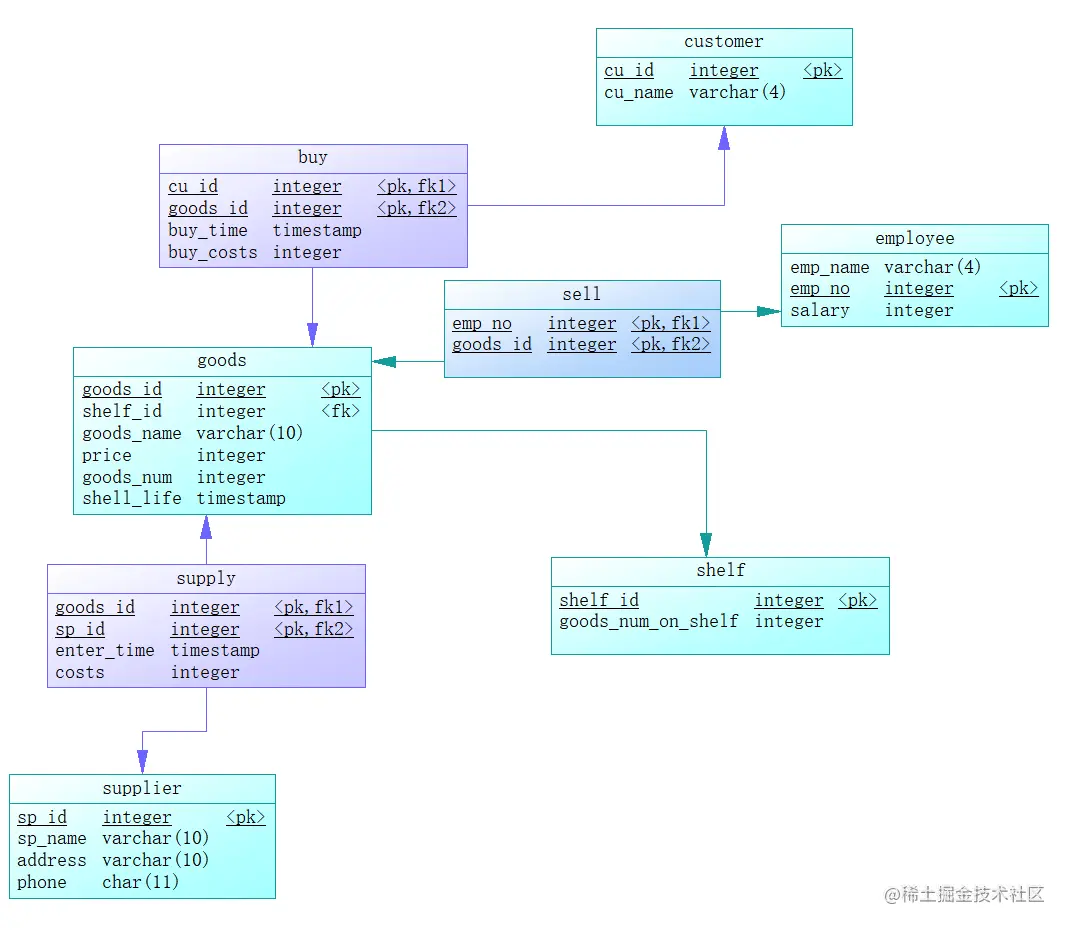This screenshot has height=930, width=1070.
Task: Select the employee table header
Action: (914, 238)
